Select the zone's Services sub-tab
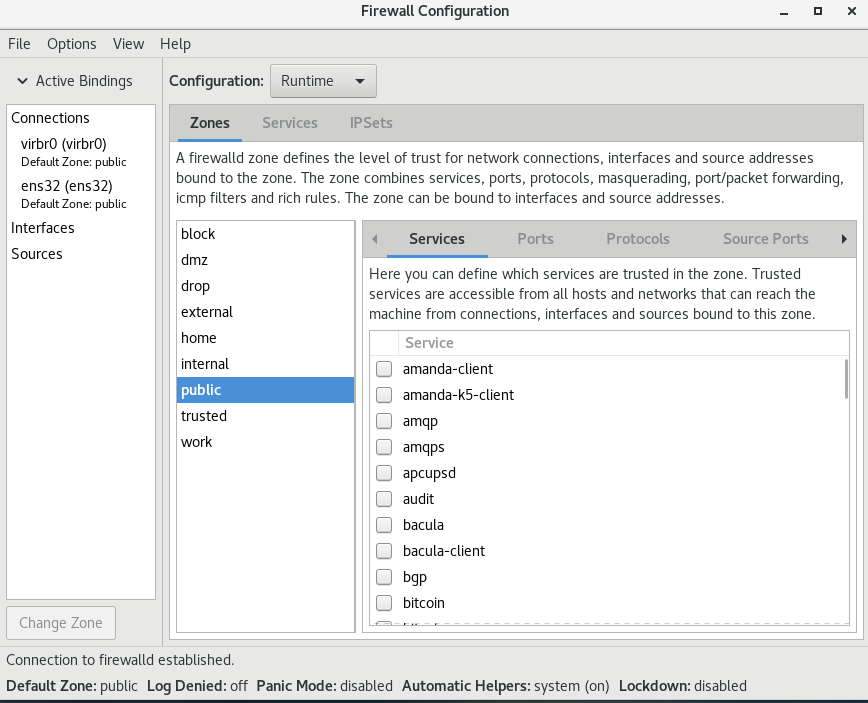 (437, 239)
